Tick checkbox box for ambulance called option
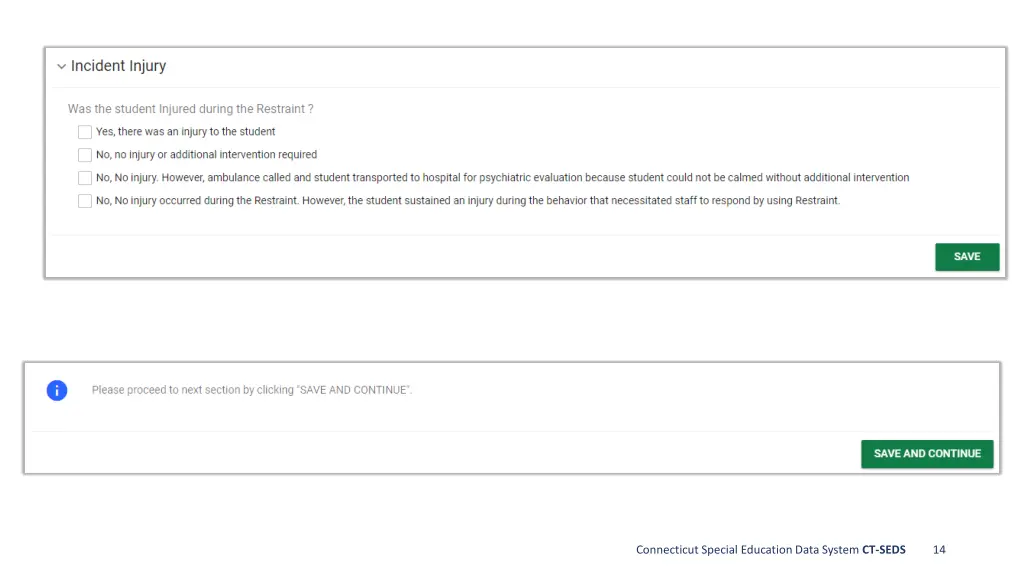1024x576 pixels. pyautogui.click(x=85, y=178)
